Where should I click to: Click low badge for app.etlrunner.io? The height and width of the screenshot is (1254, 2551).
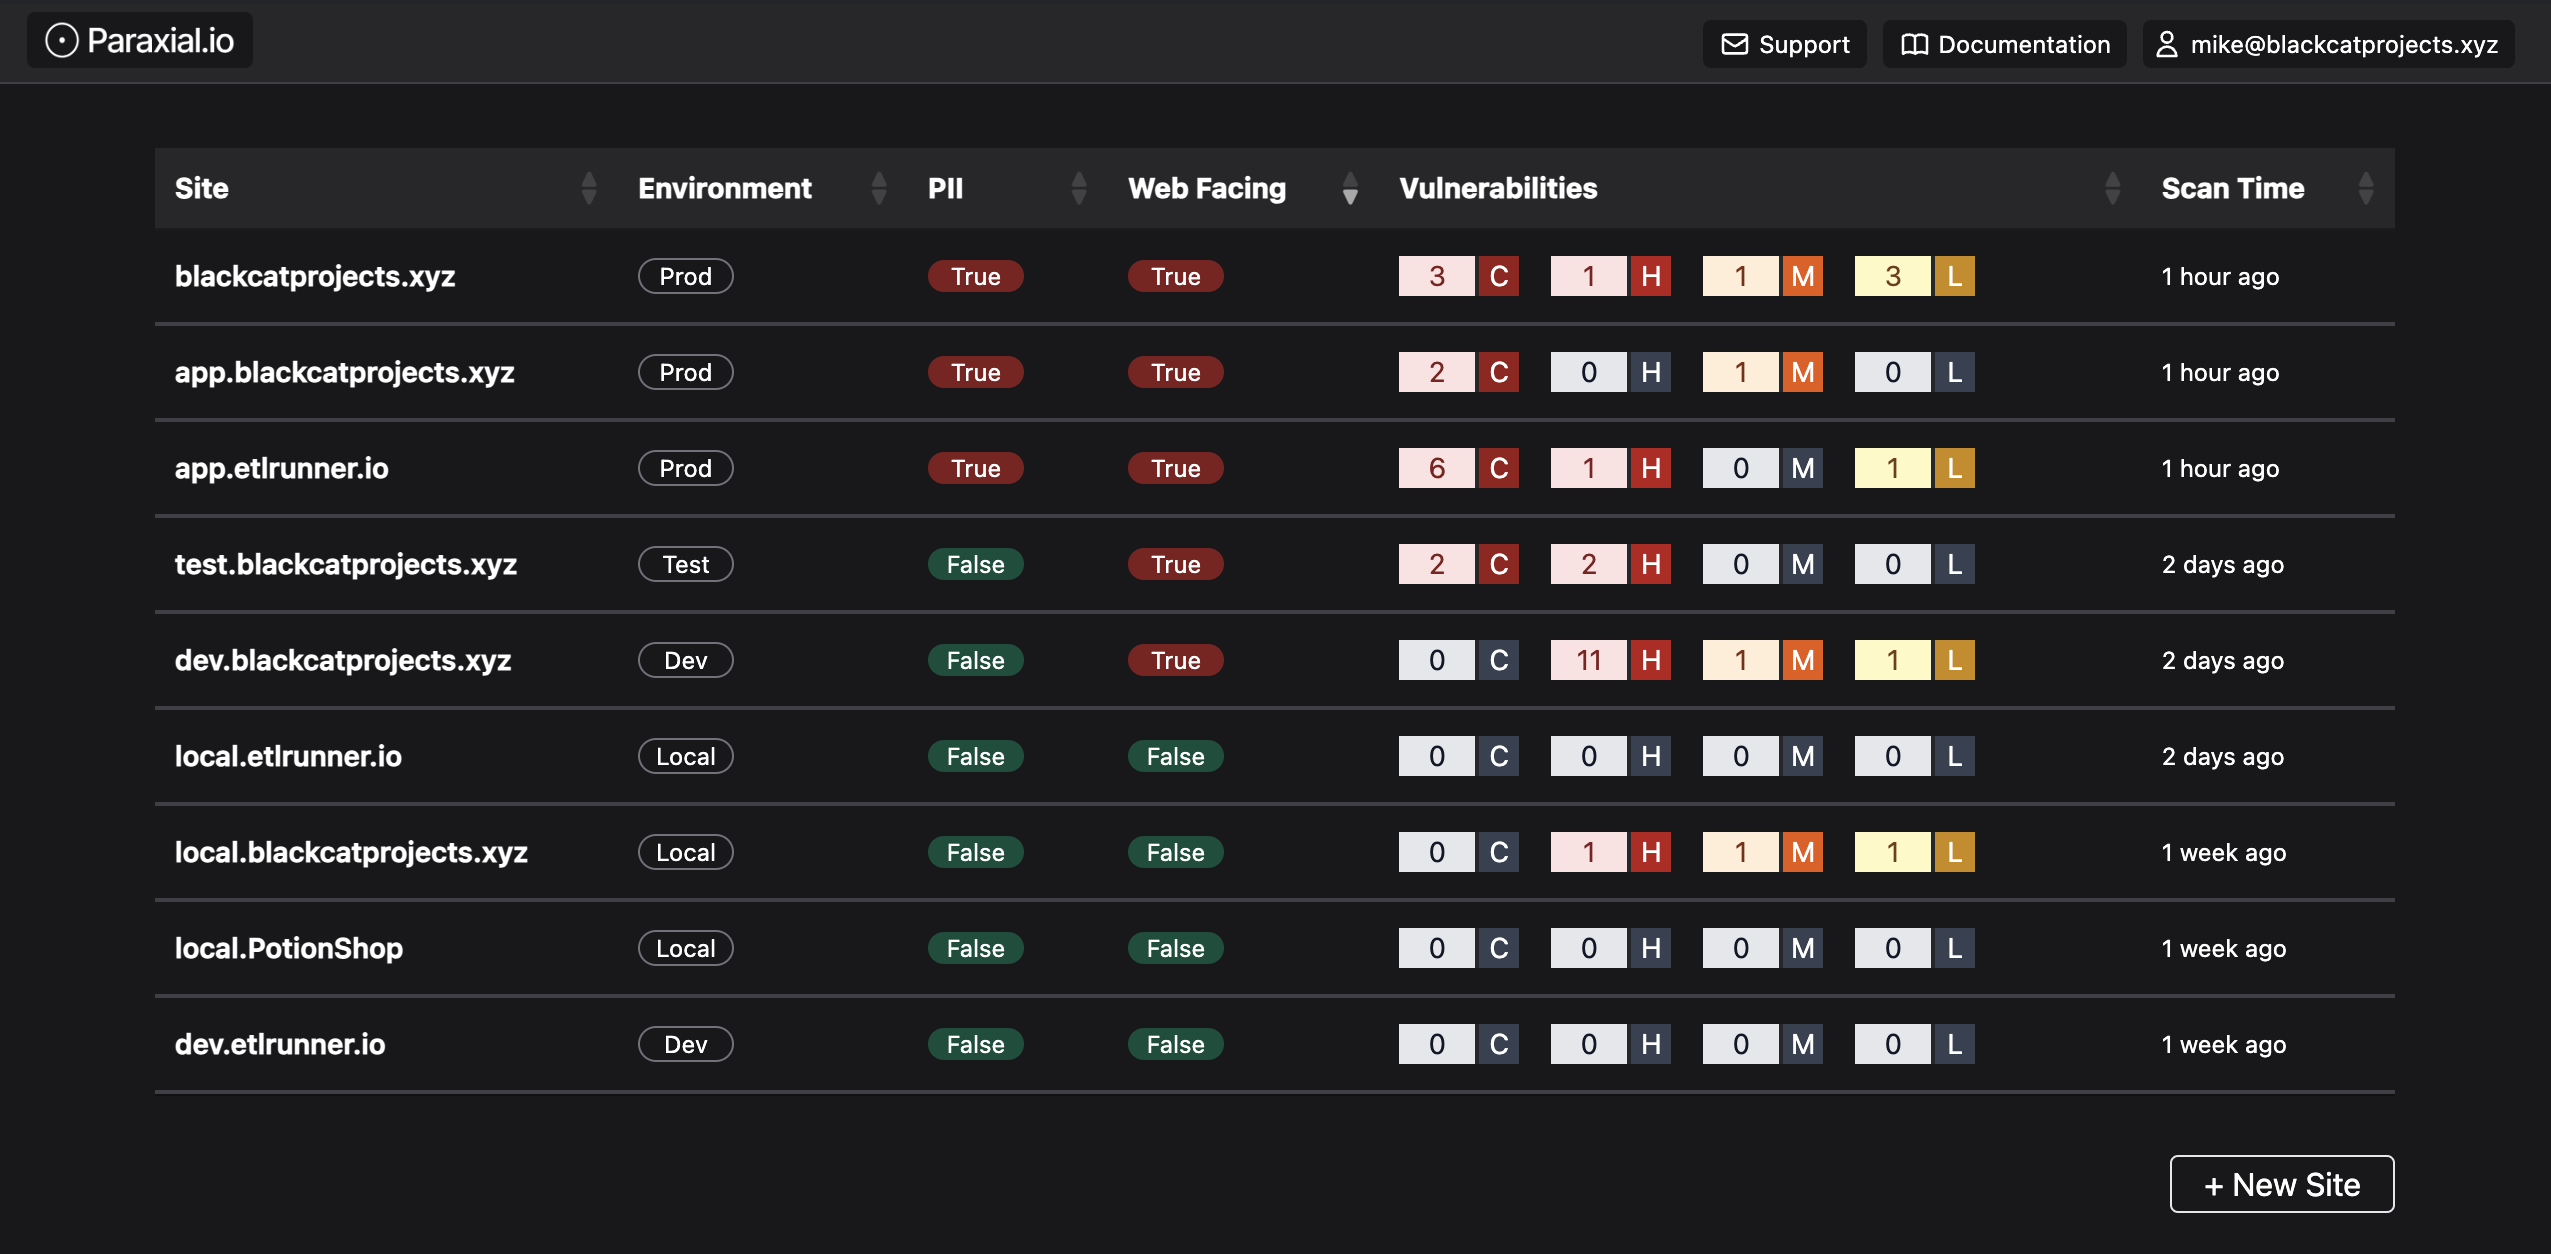1915,468
